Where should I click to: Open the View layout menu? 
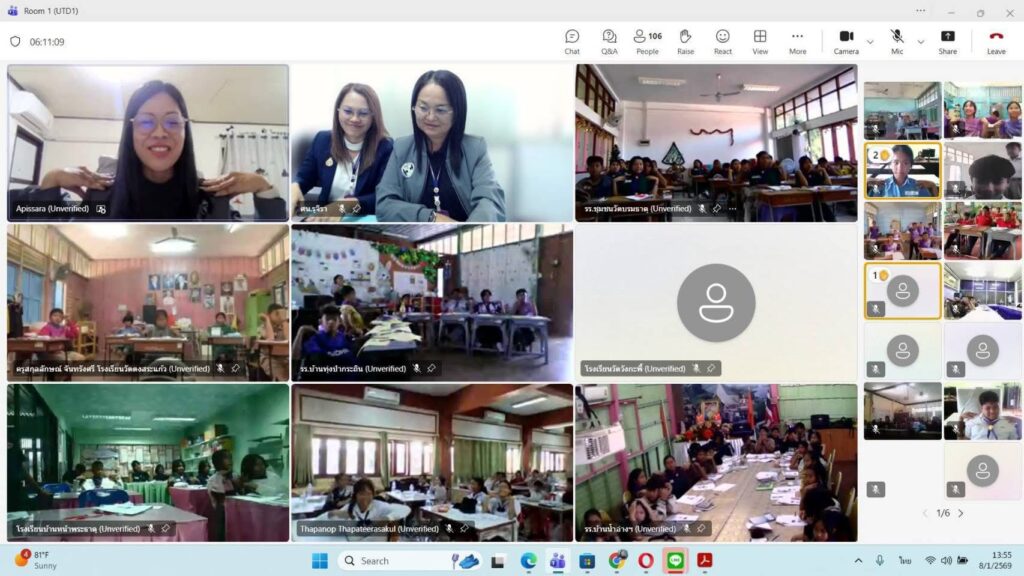pos(760,41)
